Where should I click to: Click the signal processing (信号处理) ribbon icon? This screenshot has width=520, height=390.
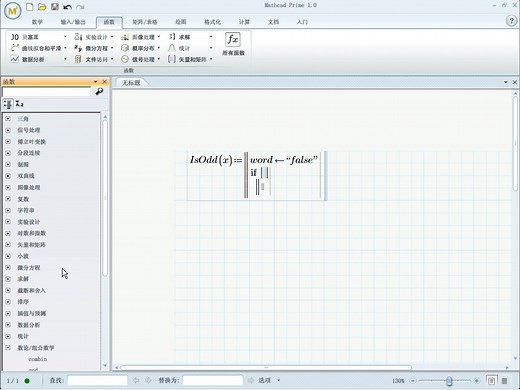(x=125, y=59)
